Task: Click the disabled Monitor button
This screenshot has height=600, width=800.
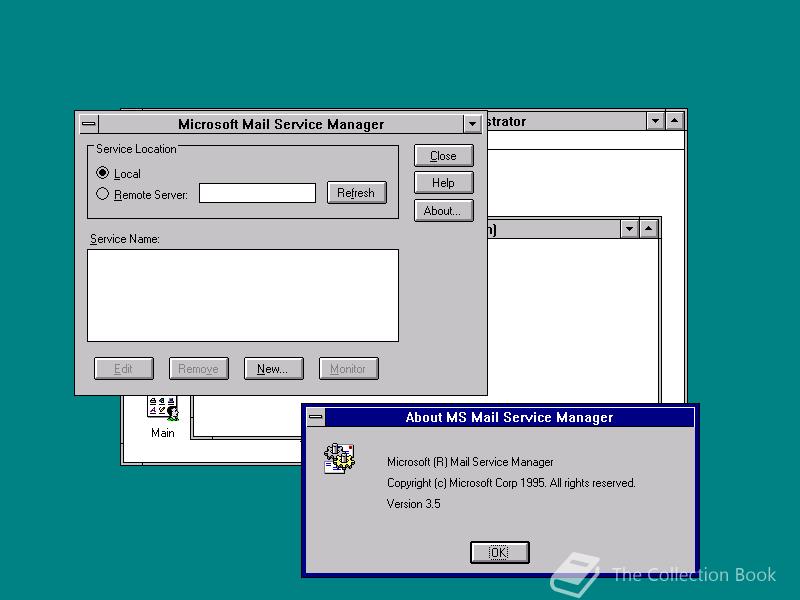Action: 348,368
